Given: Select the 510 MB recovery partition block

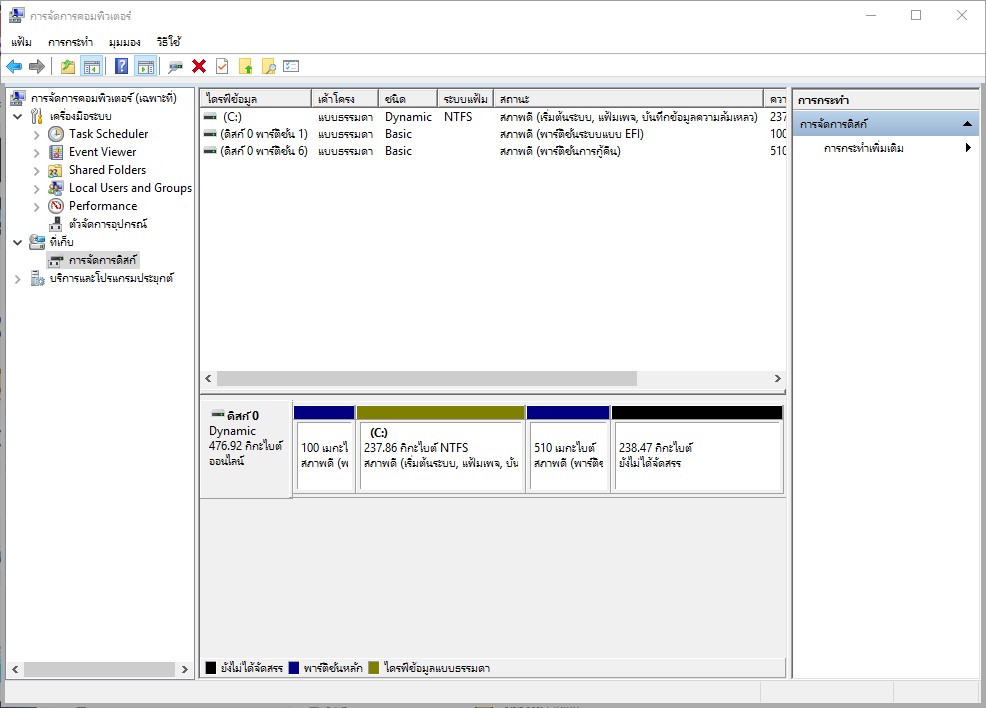Looking at the screenshot, I should (568, 448).
